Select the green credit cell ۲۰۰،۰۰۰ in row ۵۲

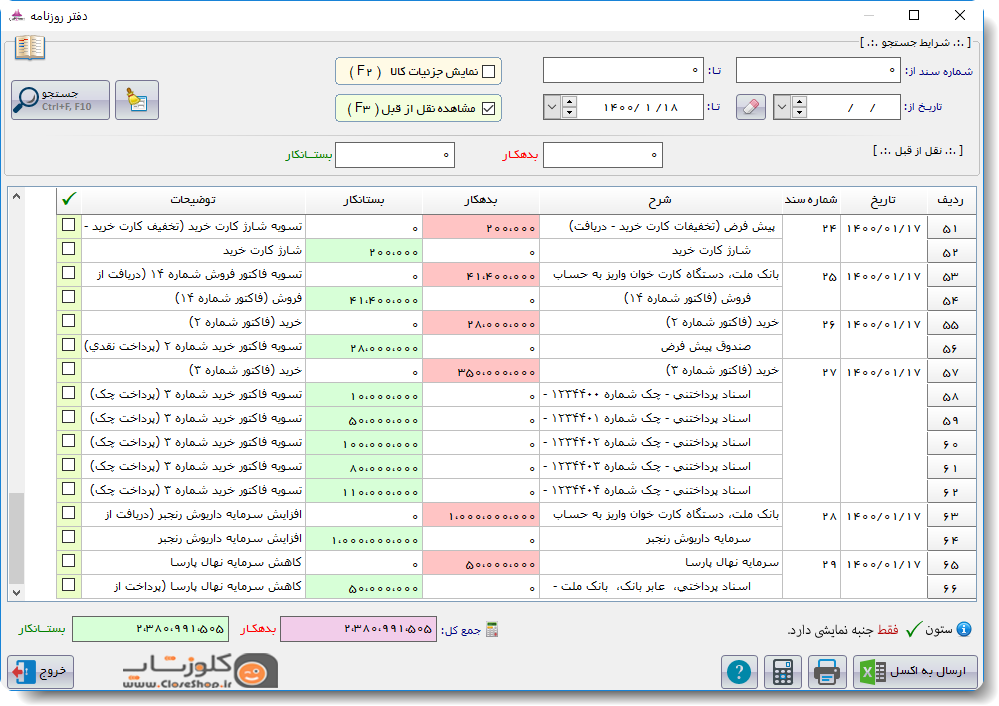(x=364, y=251)
